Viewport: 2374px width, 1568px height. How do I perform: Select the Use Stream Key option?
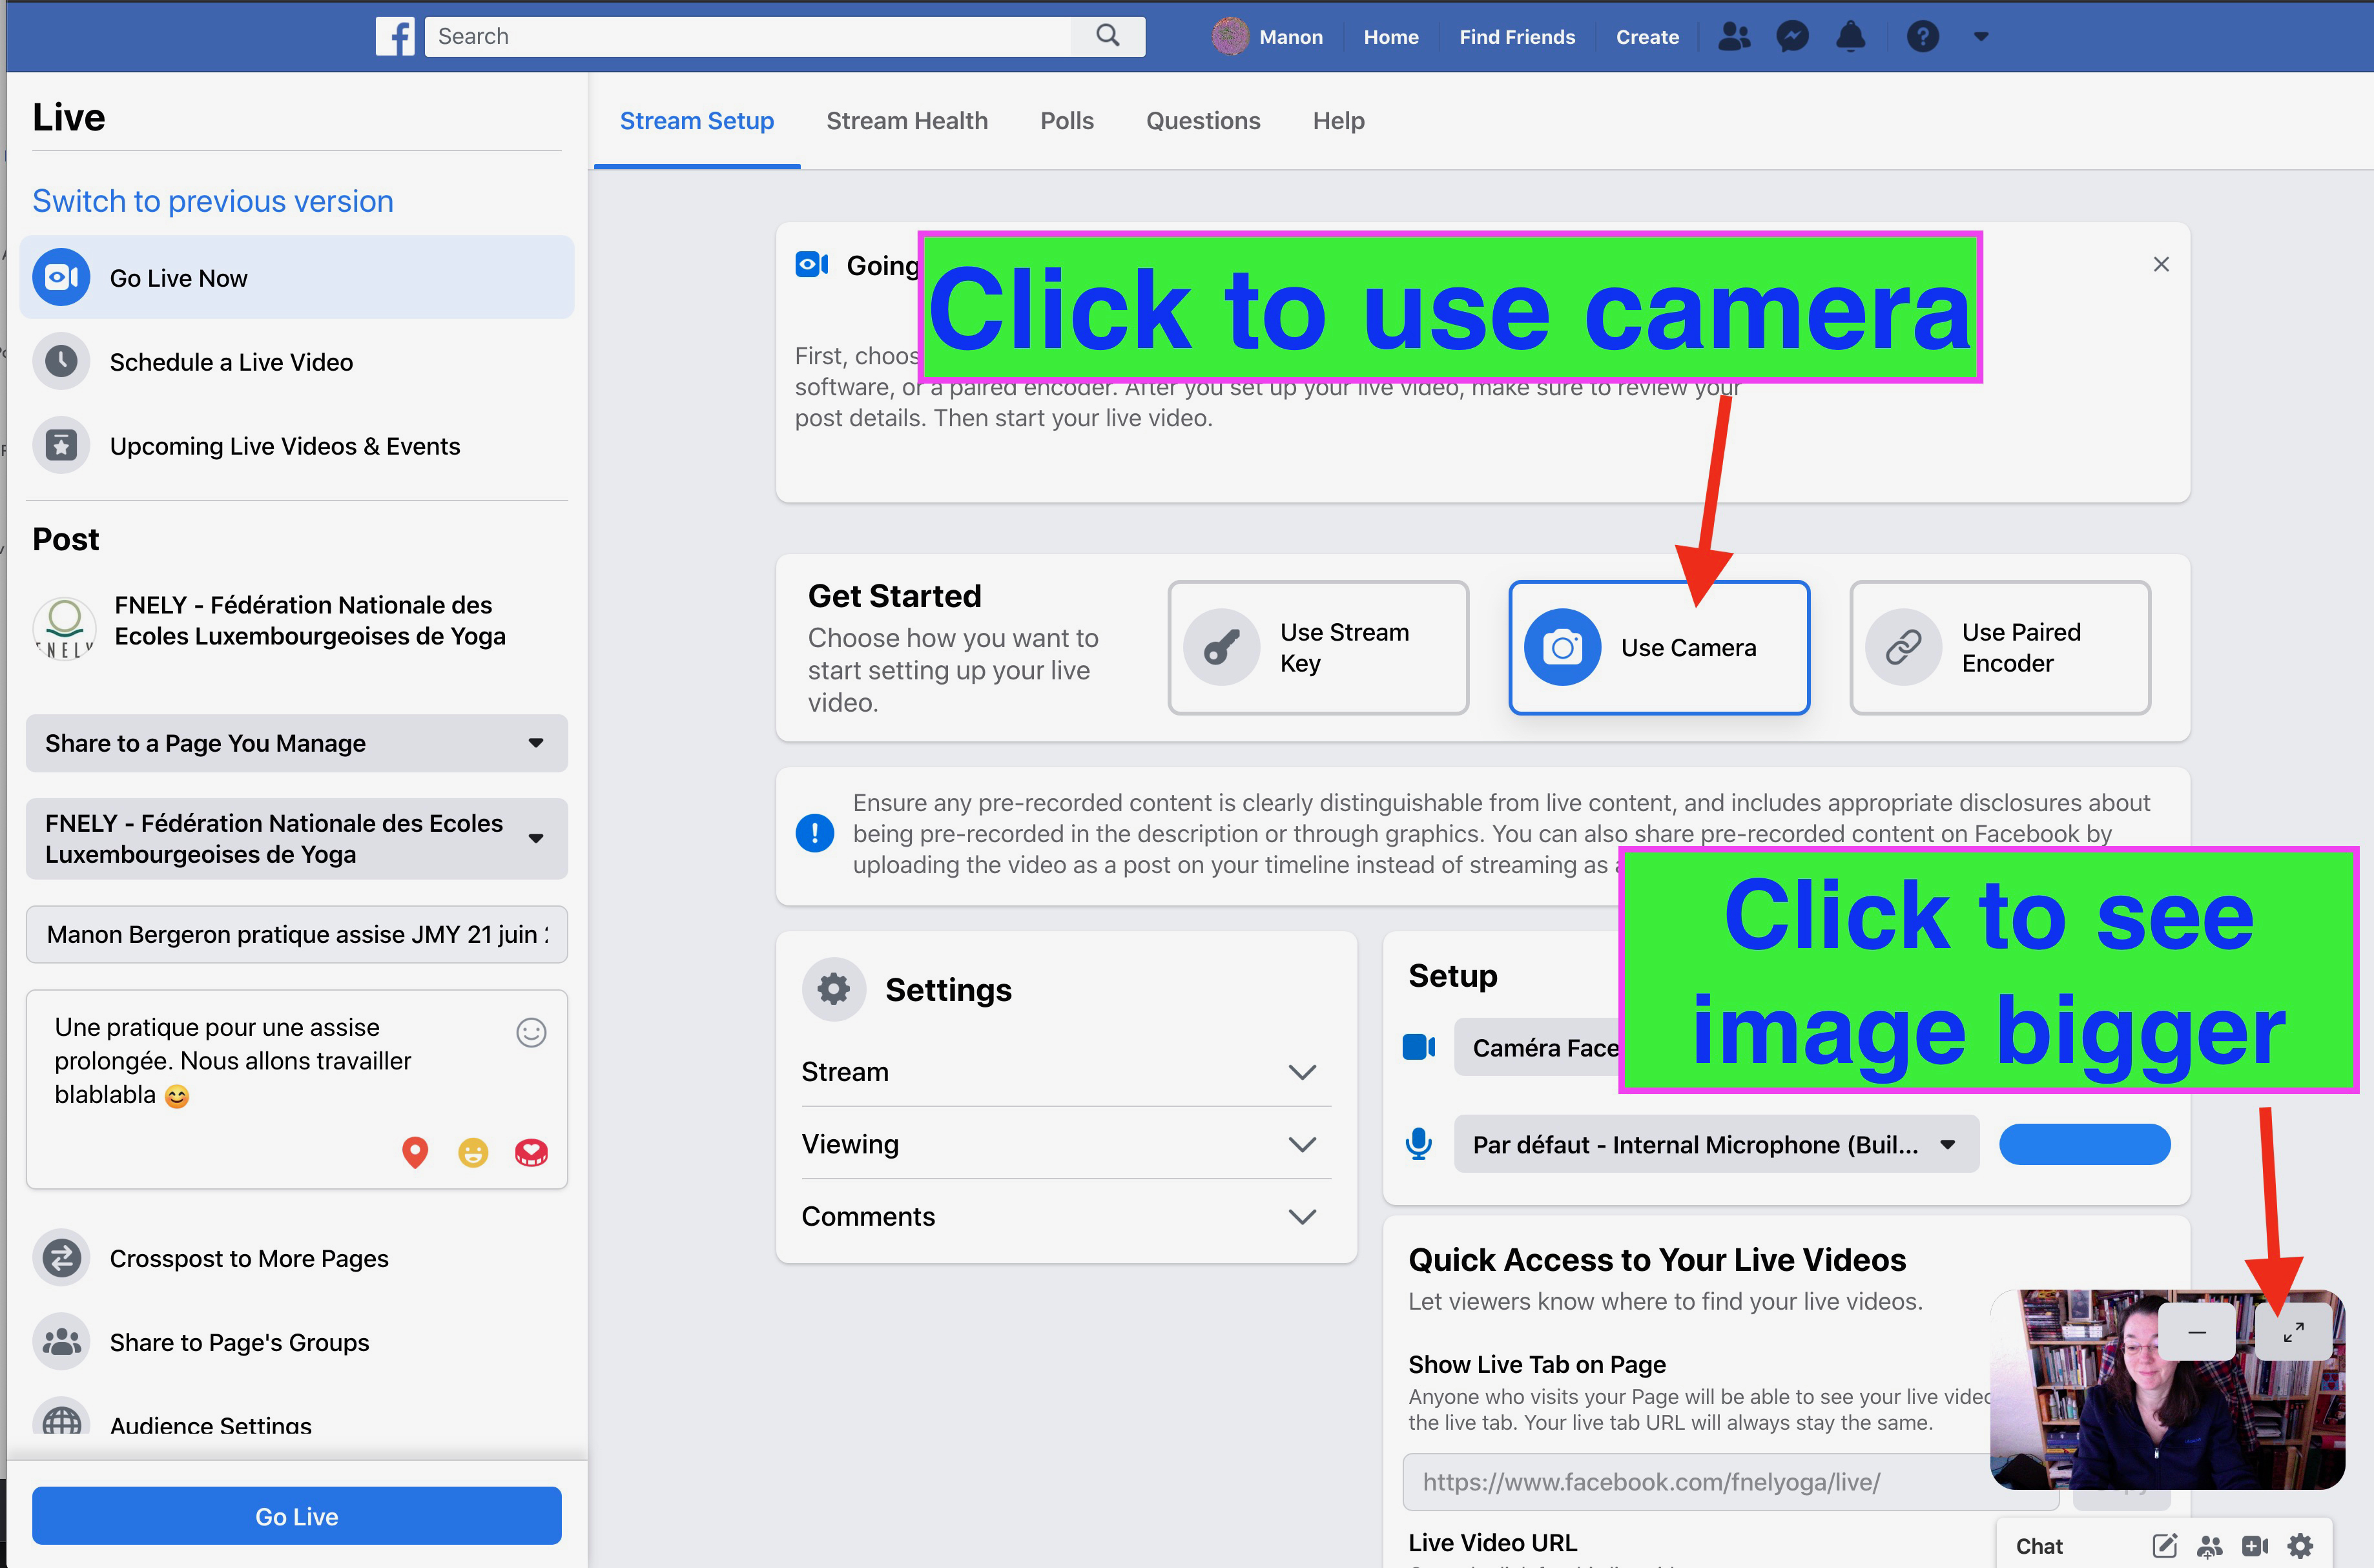tap(1318, 648)
